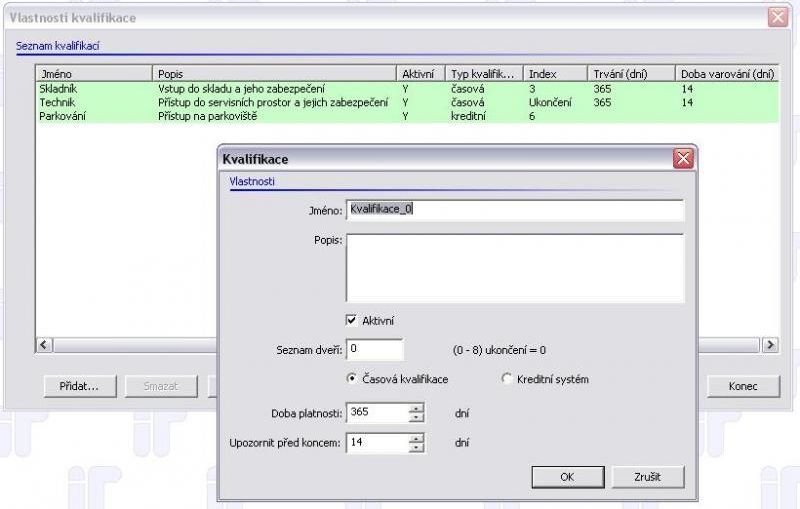The image size is (800, 509).
Task: Click the Konec button
Action: tap(743, 386)
